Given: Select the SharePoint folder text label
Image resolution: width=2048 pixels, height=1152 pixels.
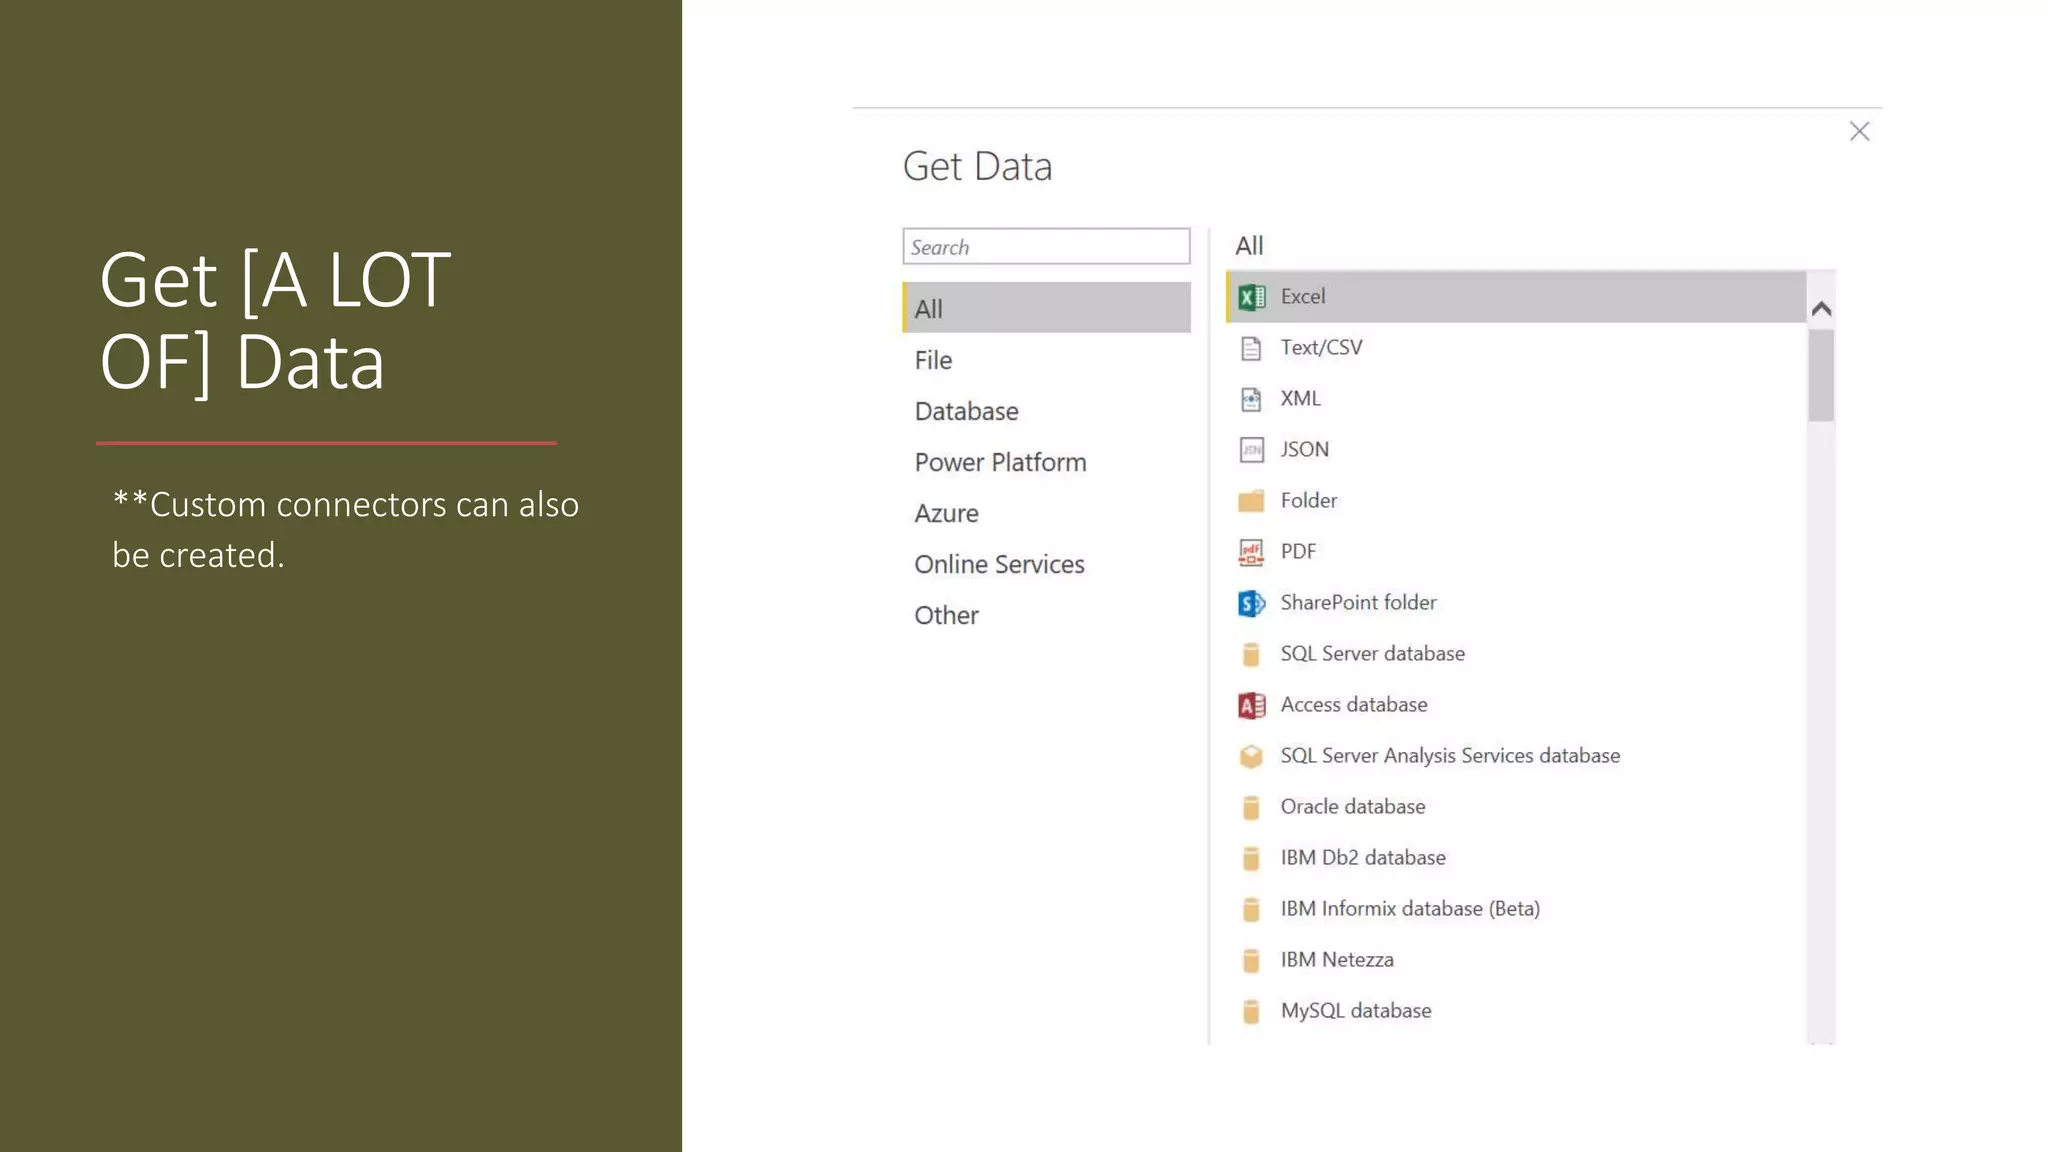Looking at the screenshot, I should [x=1358, y=602].
